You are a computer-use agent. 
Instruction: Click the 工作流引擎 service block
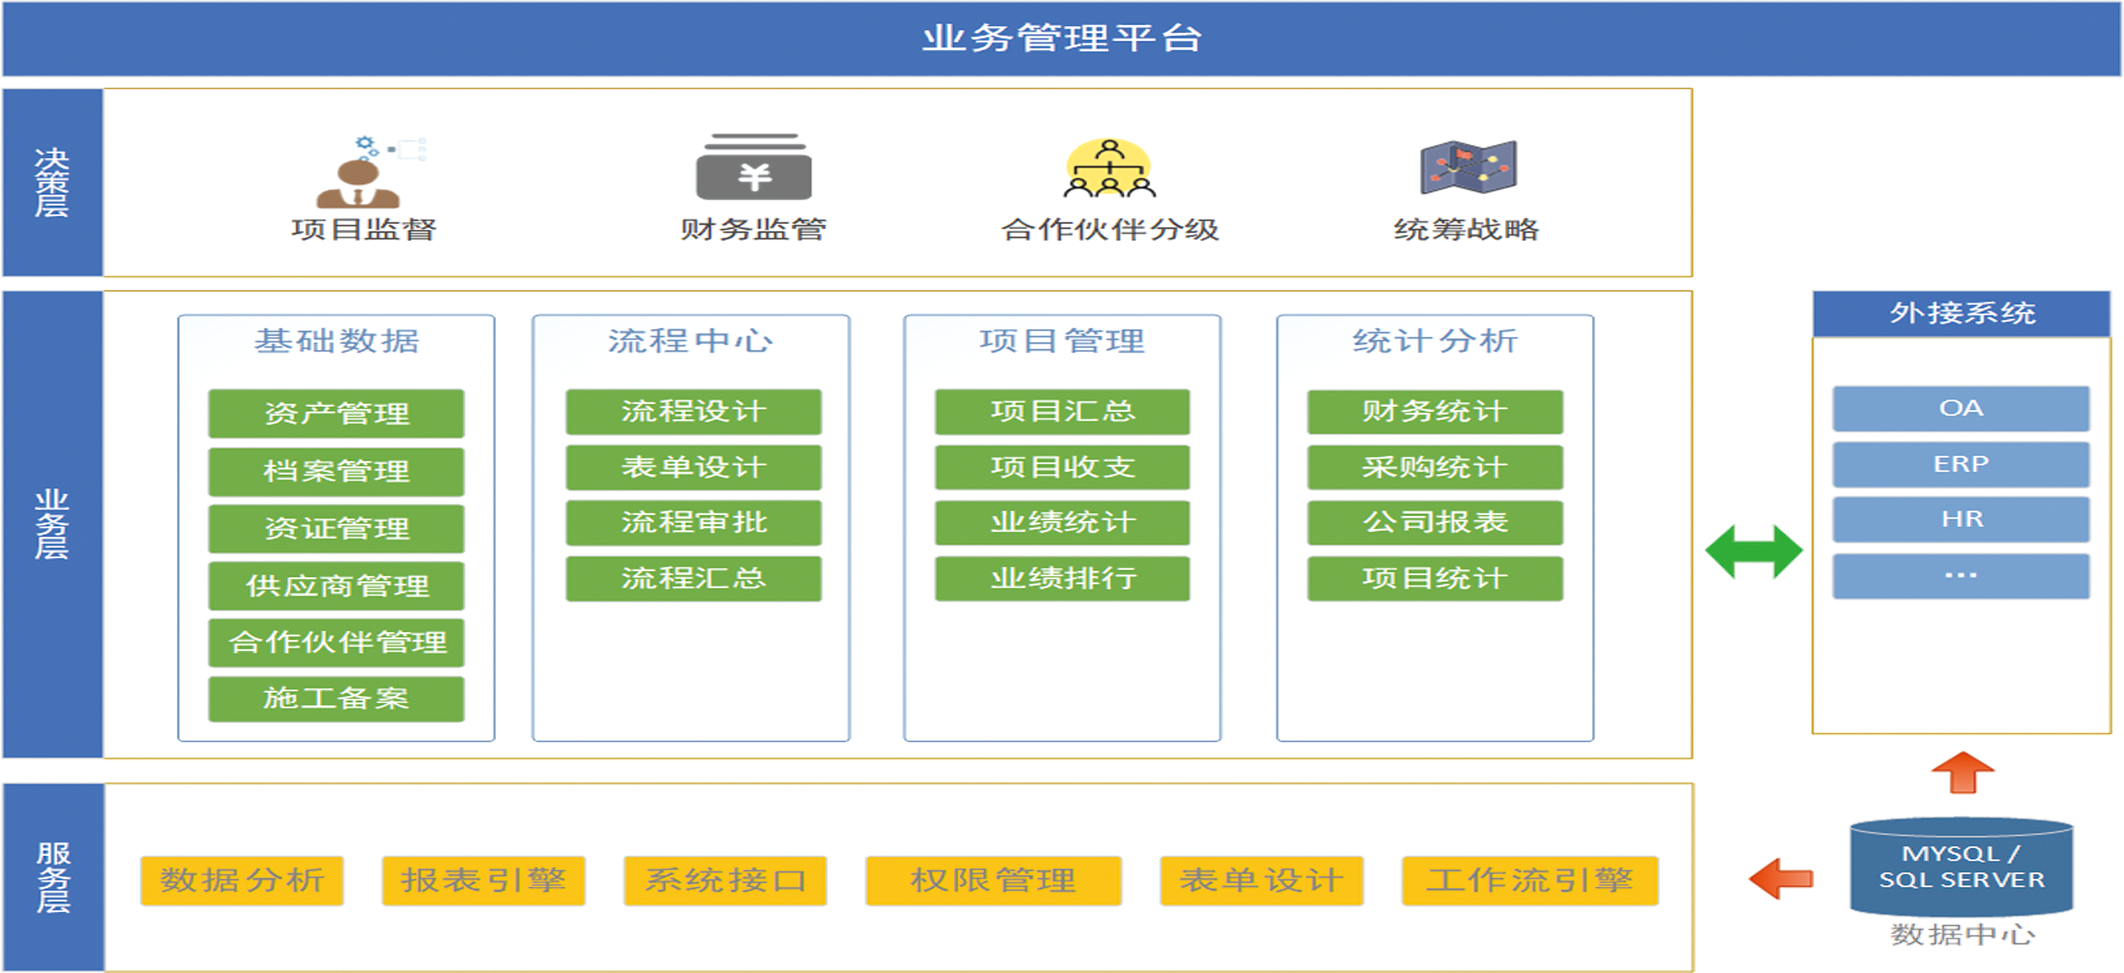click(1529, 880)
